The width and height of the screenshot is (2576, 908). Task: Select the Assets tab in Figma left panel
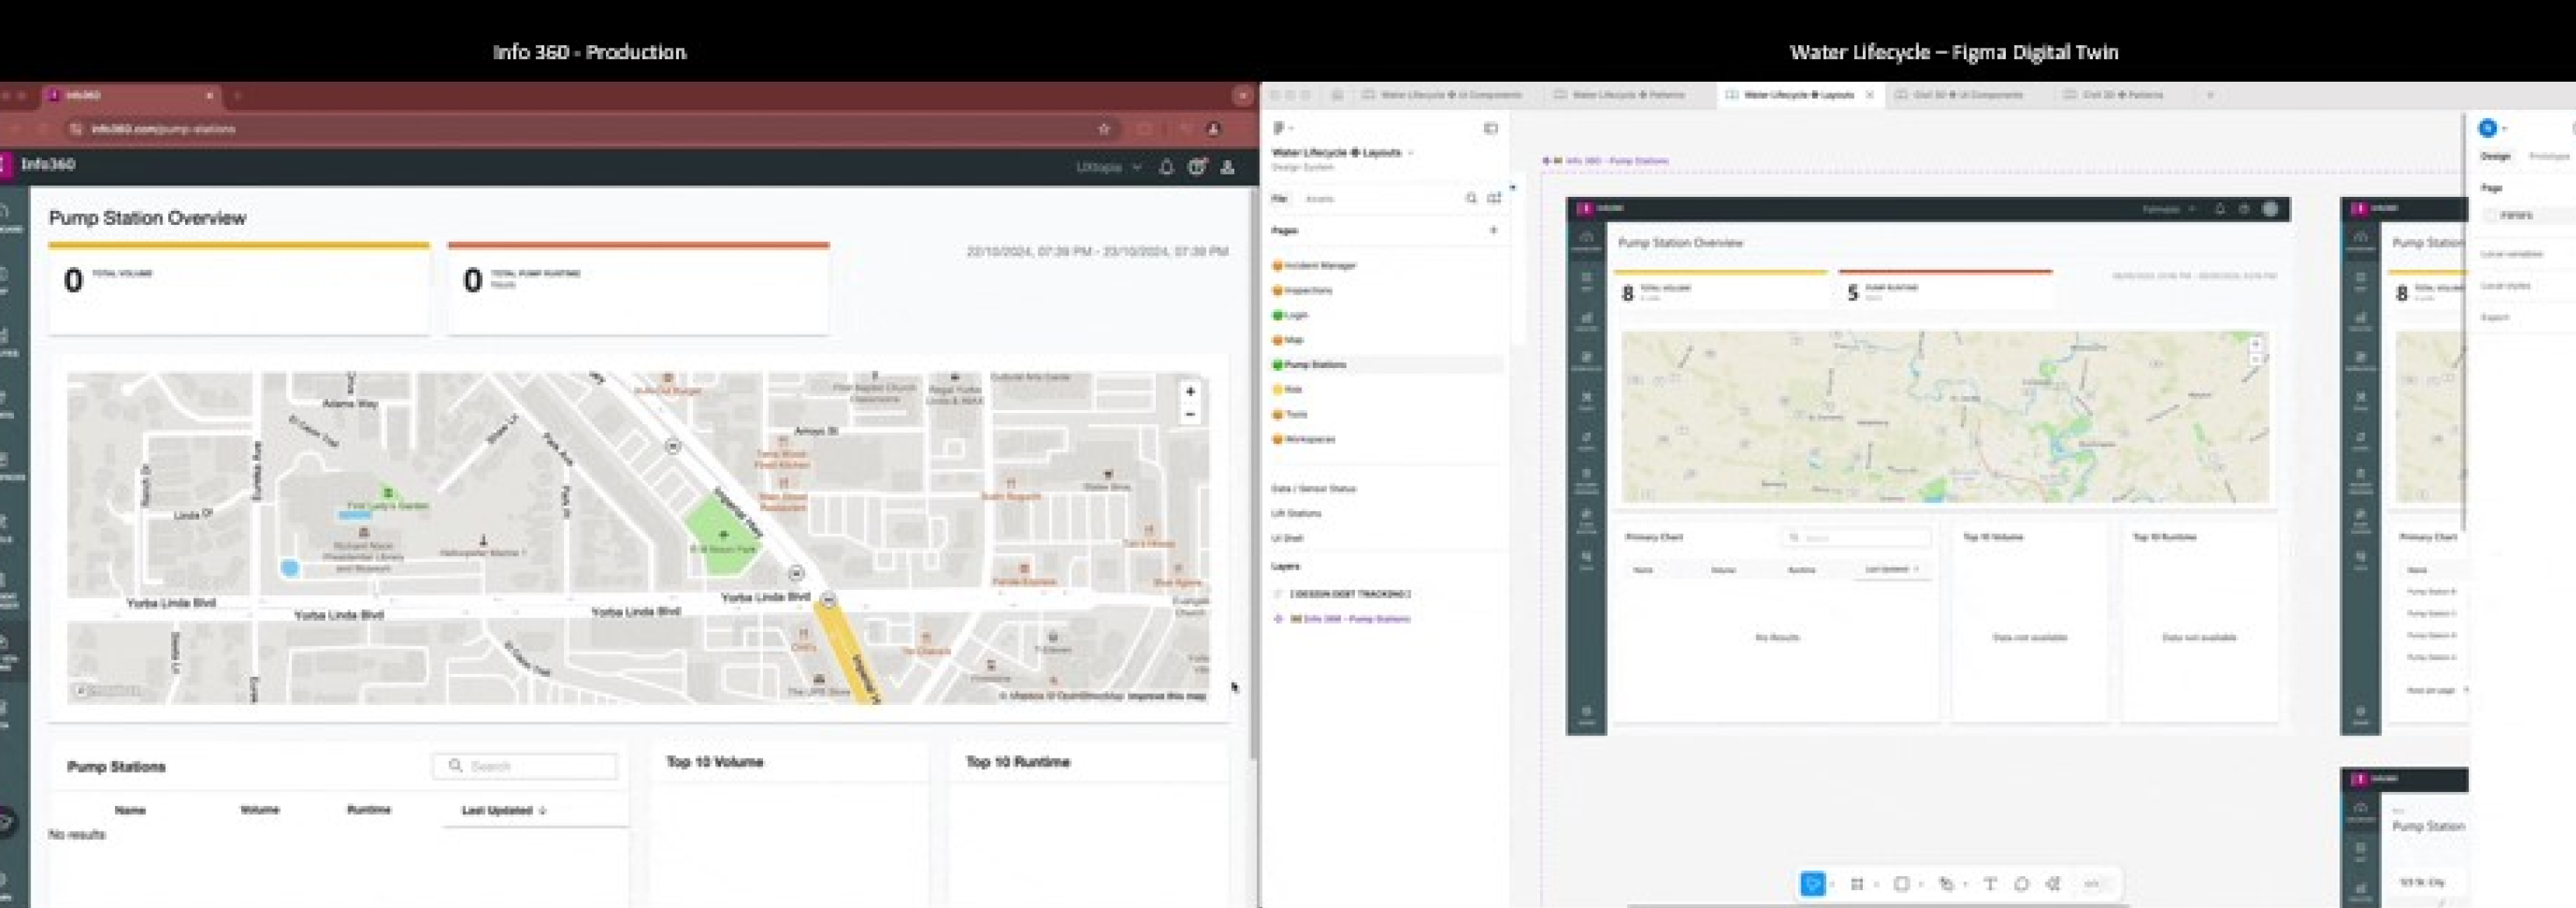1319,199
